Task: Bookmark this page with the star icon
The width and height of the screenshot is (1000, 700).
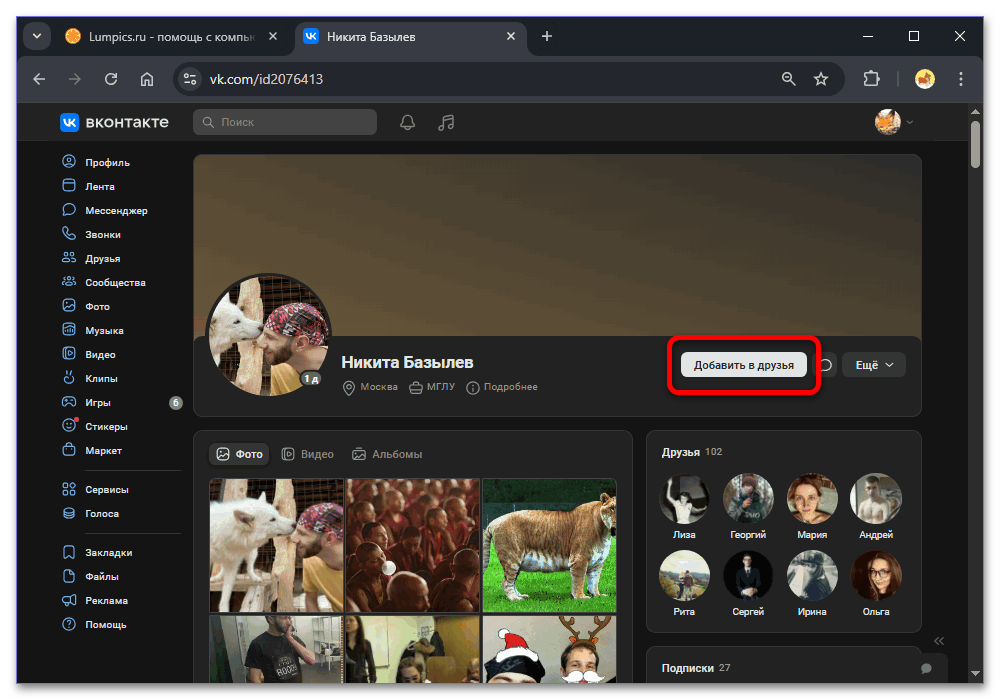Action: coord(821,79)
